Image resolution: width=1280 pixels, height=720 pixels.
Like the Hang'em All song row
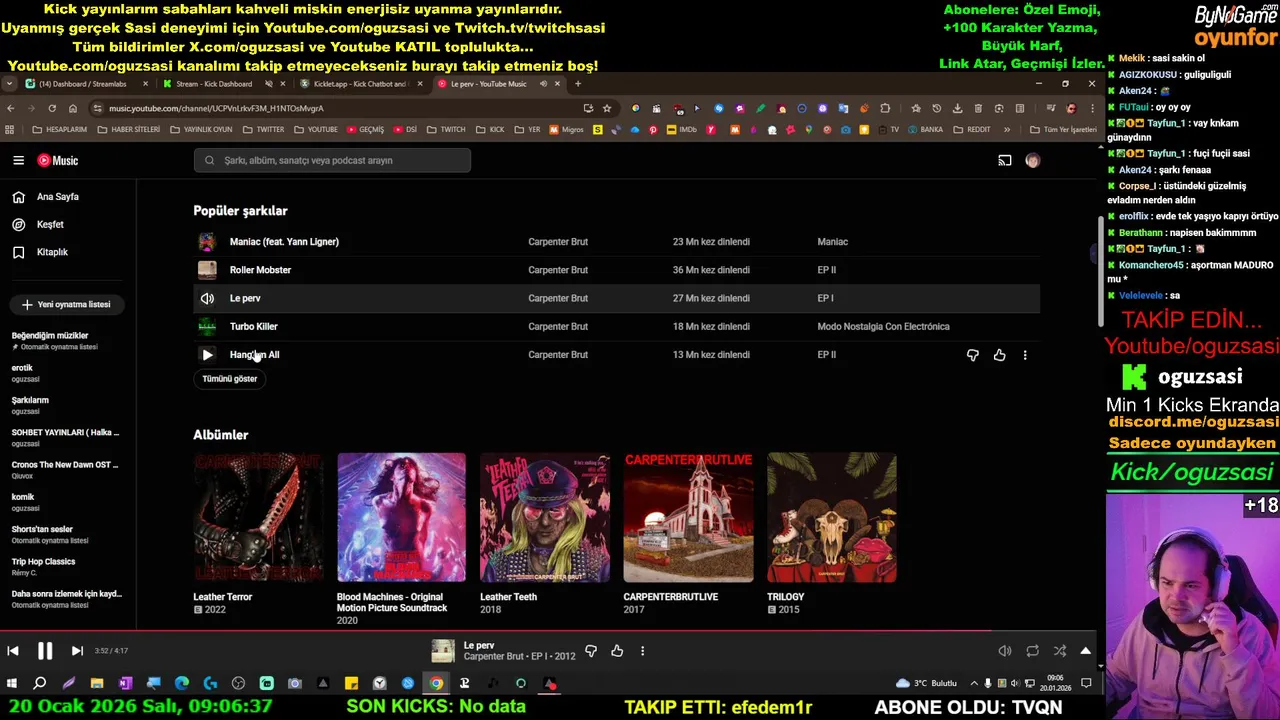[x=999, y=355]
